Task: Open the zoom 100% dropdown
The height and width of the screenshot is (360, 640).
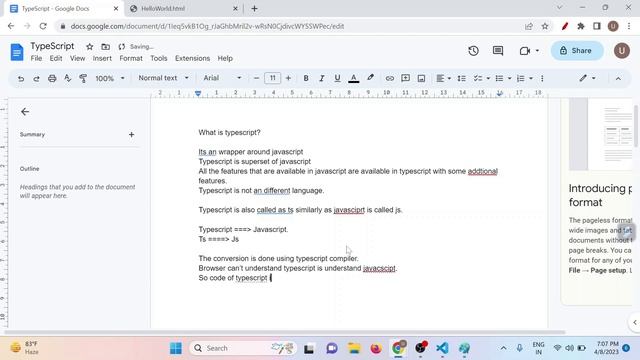Action: (110, 78)
